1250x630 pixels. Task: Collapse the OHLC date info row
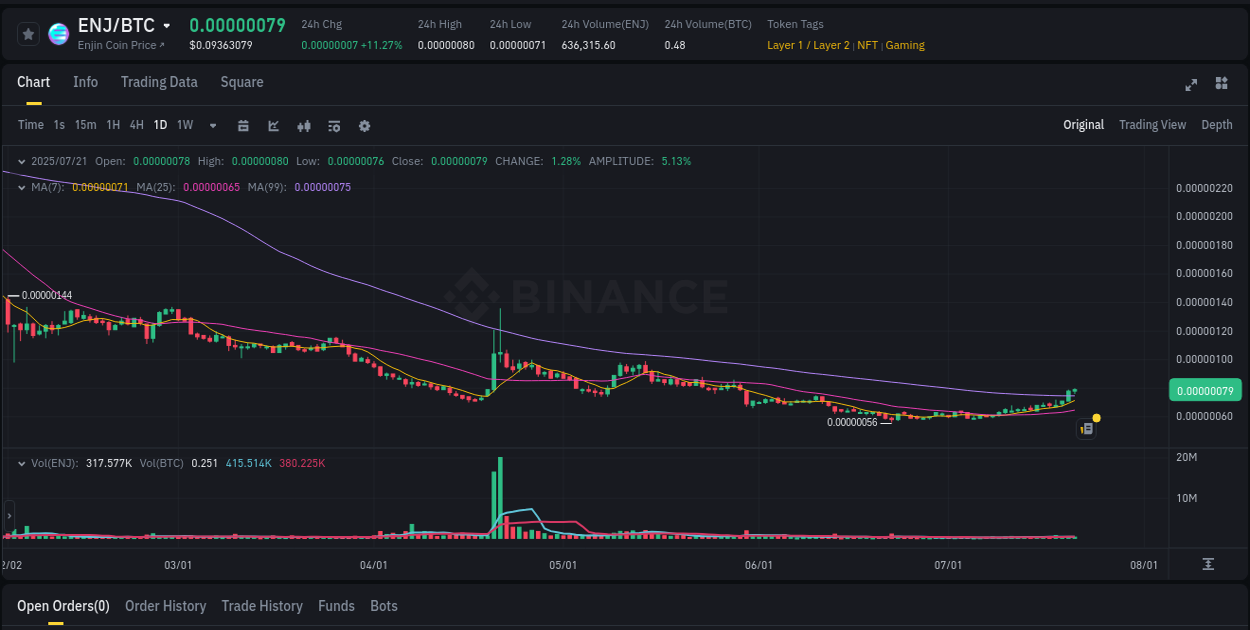(x=22, y=161)
